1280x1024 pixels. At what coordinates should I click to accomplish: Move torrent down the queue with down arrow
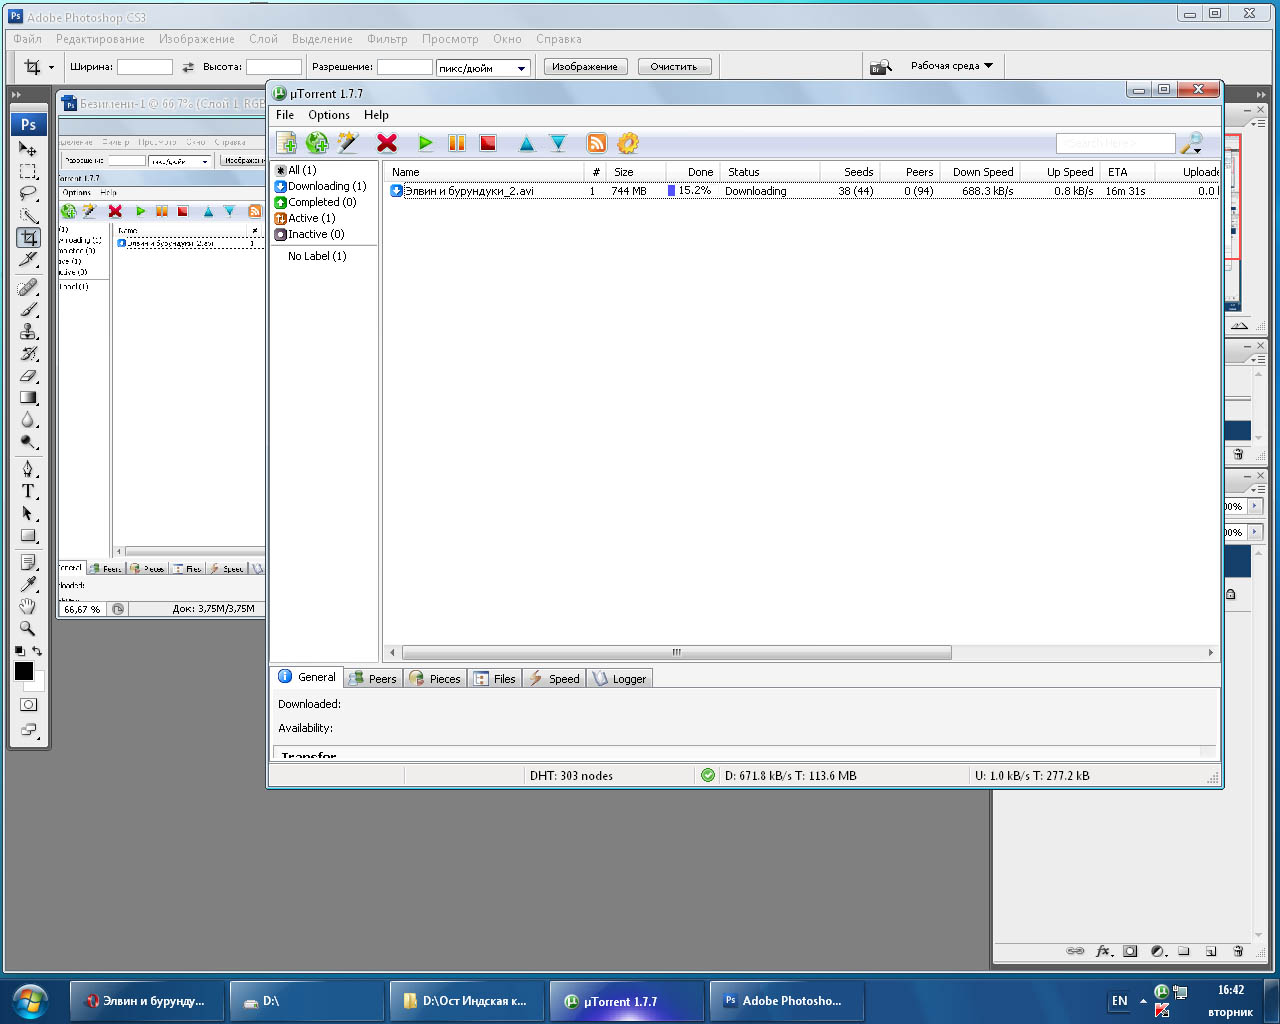coord(558,143)
